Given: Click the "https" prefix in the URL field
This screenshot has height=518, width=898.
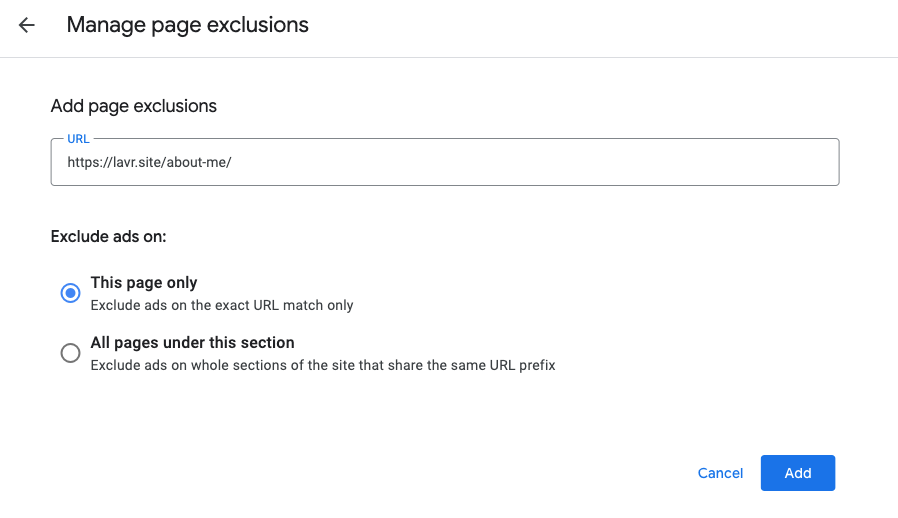Looking at the screenshot, I should (83, 162).
